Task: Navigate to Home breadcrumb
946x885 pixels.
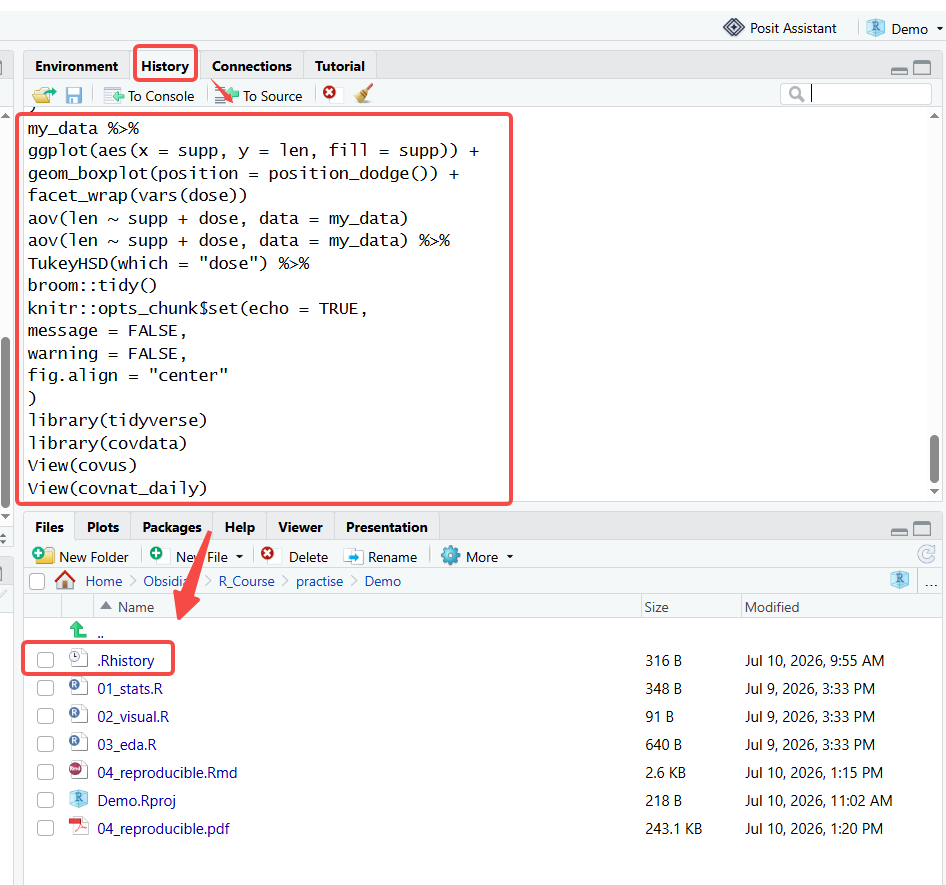Action: tap(104, 582)
